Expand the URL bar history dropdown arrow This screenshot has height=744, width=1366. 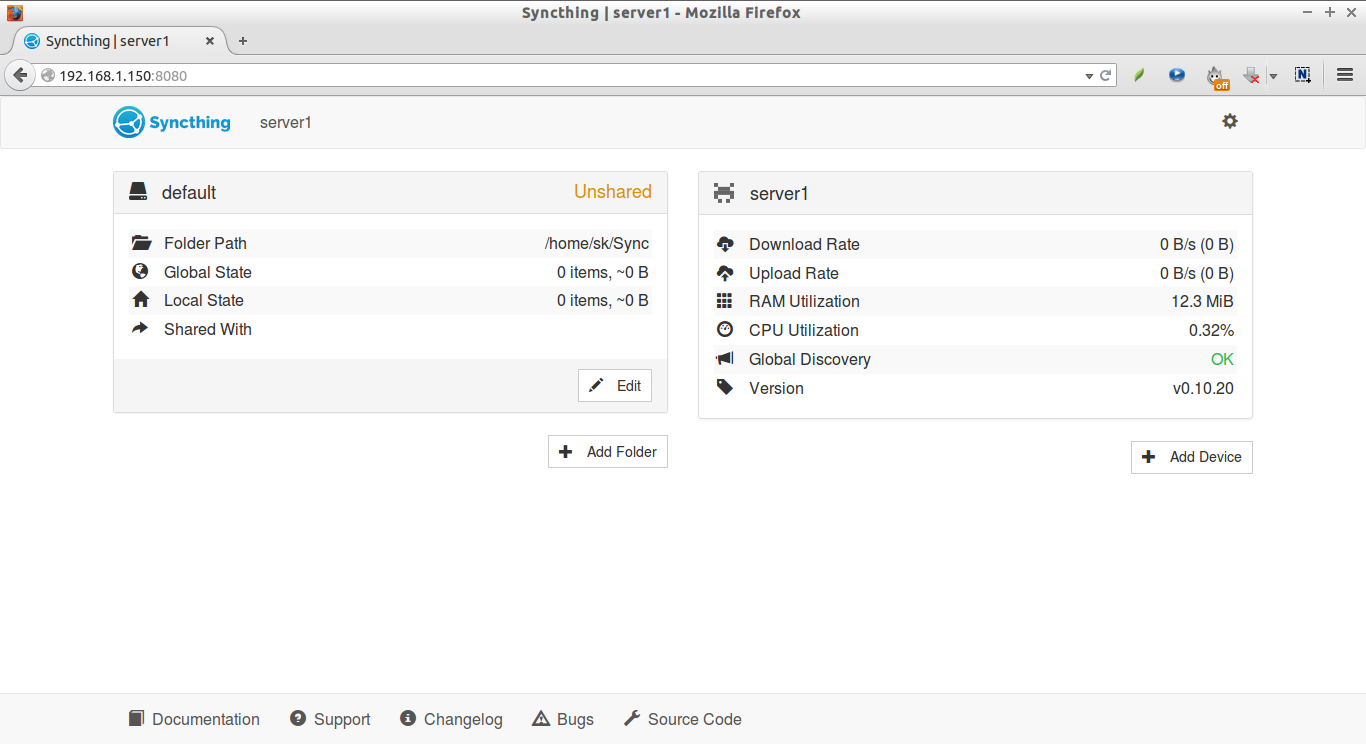(x=1089, y=76)
